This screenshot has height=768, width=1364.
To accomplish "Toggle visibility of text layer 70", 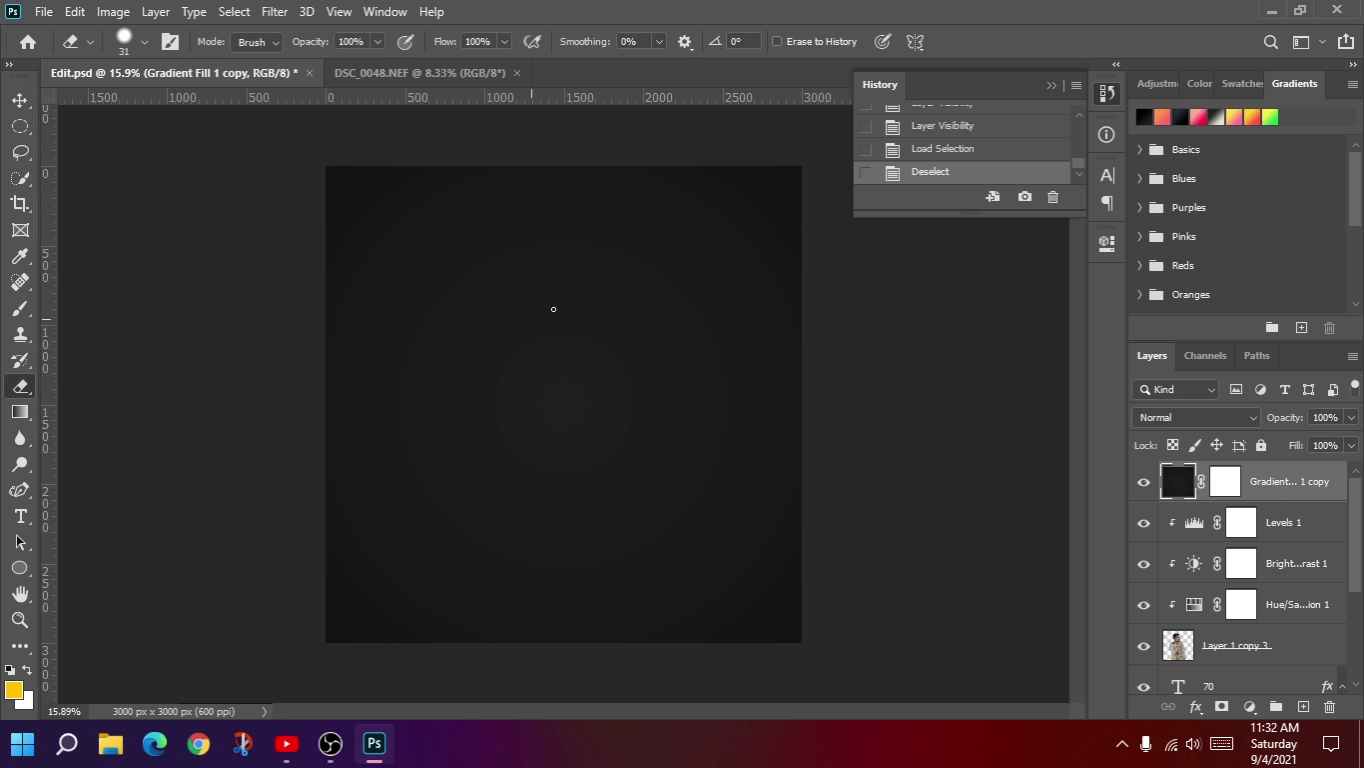I will point(1144,686).
